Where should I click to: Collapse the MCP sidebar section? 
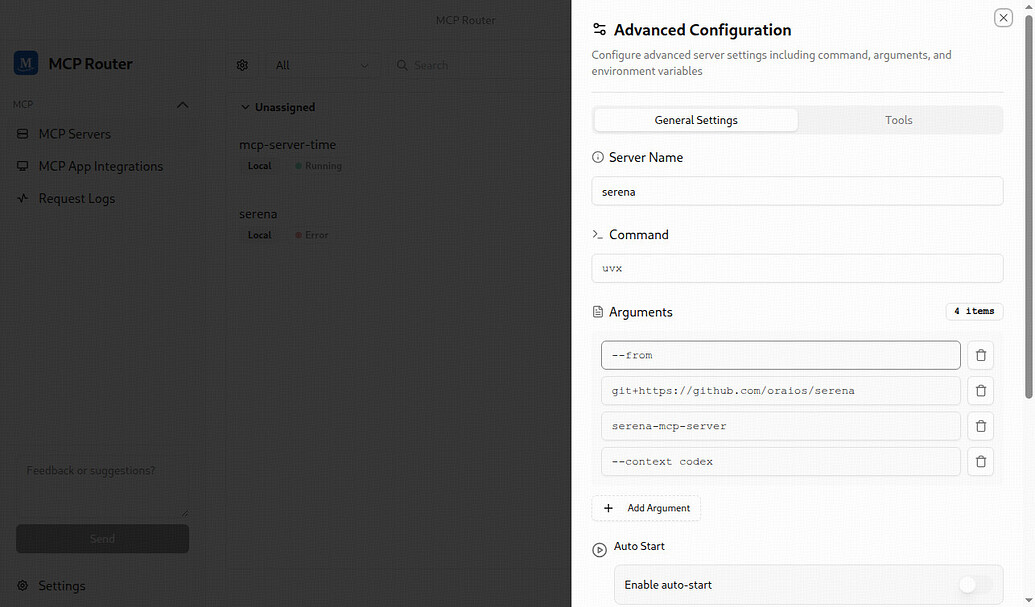tap(183, 105)
